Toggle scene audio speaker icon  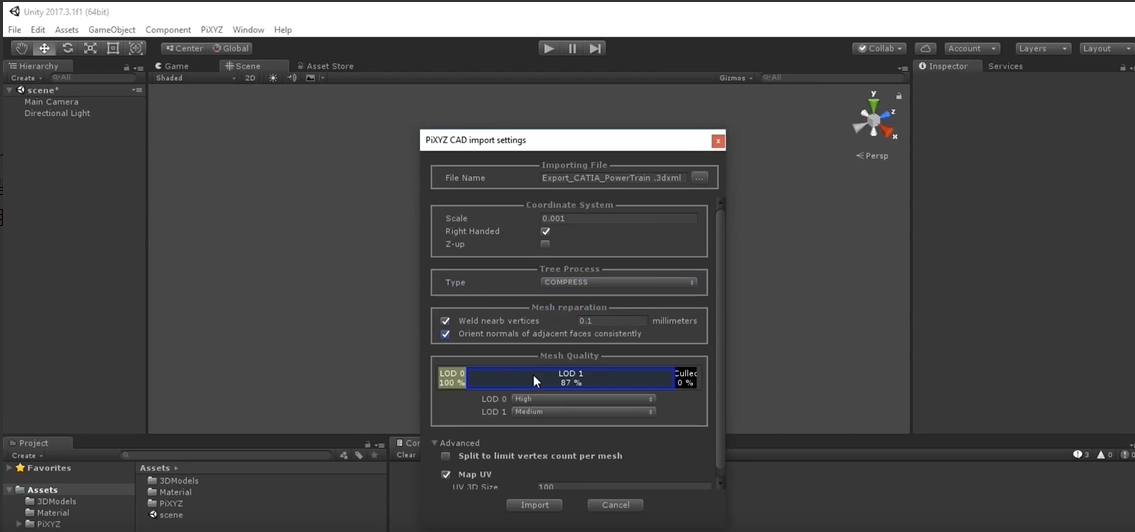click(292, 78)
